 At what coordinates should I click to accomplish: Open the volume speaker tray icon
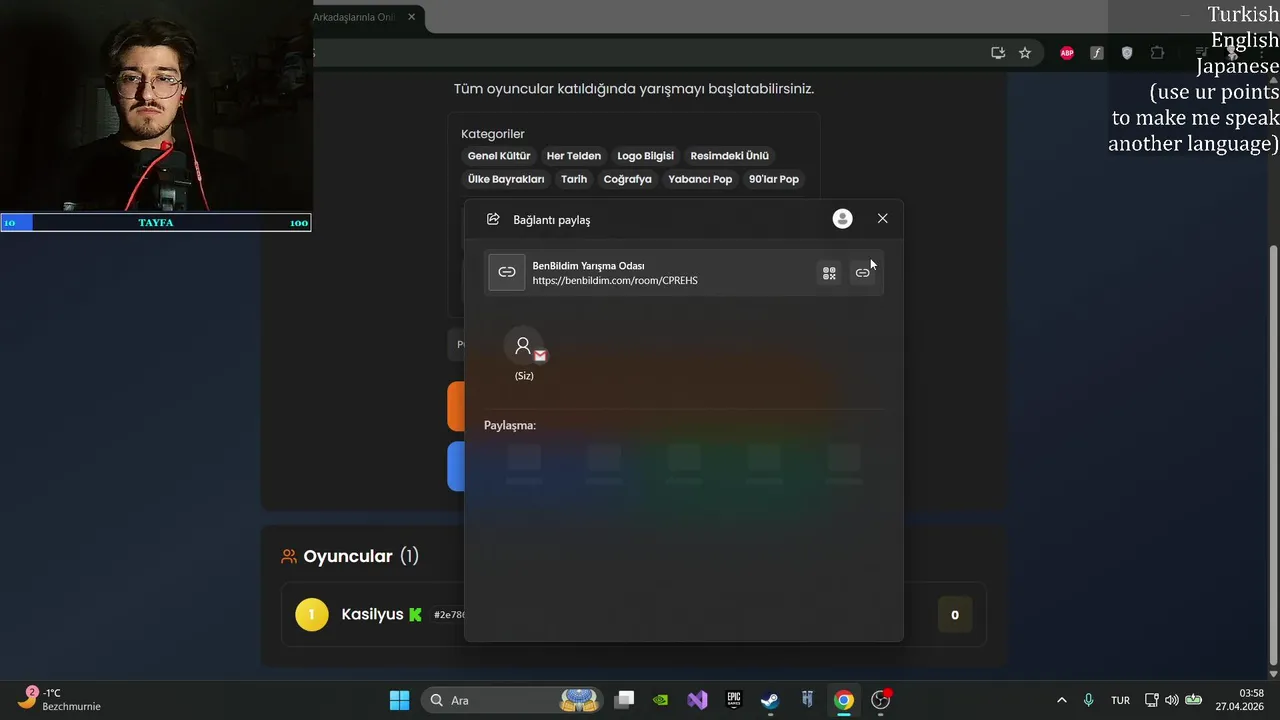1172,700
